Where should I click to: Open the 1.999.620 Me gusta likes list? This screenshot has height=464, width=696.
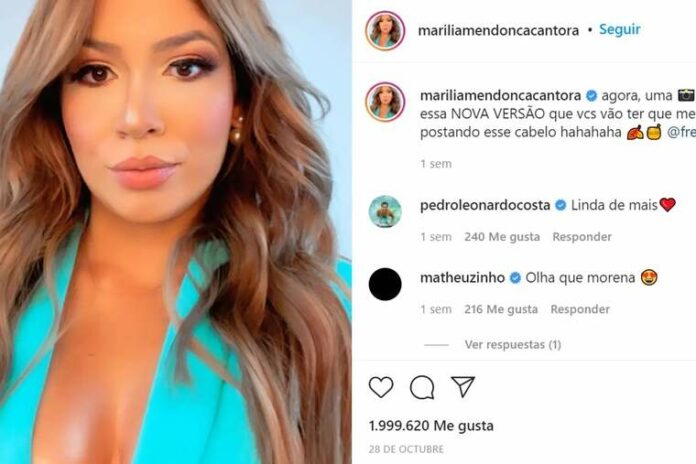click(431, 426)
